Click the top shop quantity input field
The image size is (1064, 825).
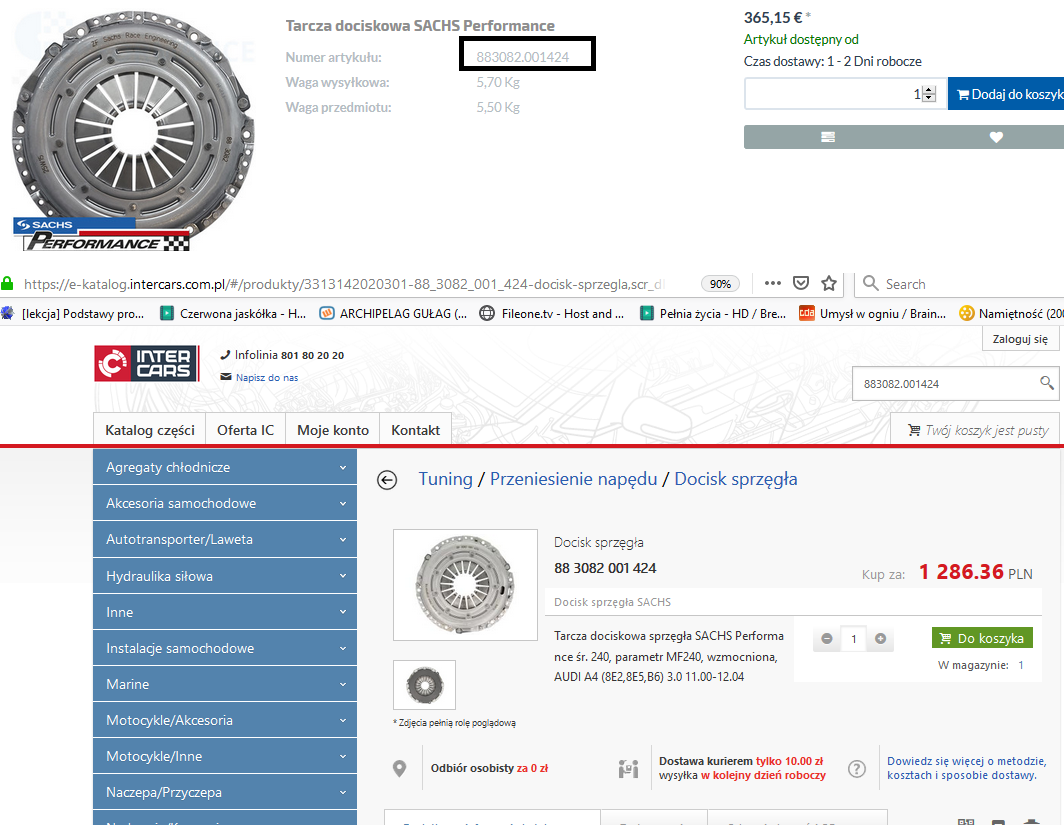click(846, 94)
